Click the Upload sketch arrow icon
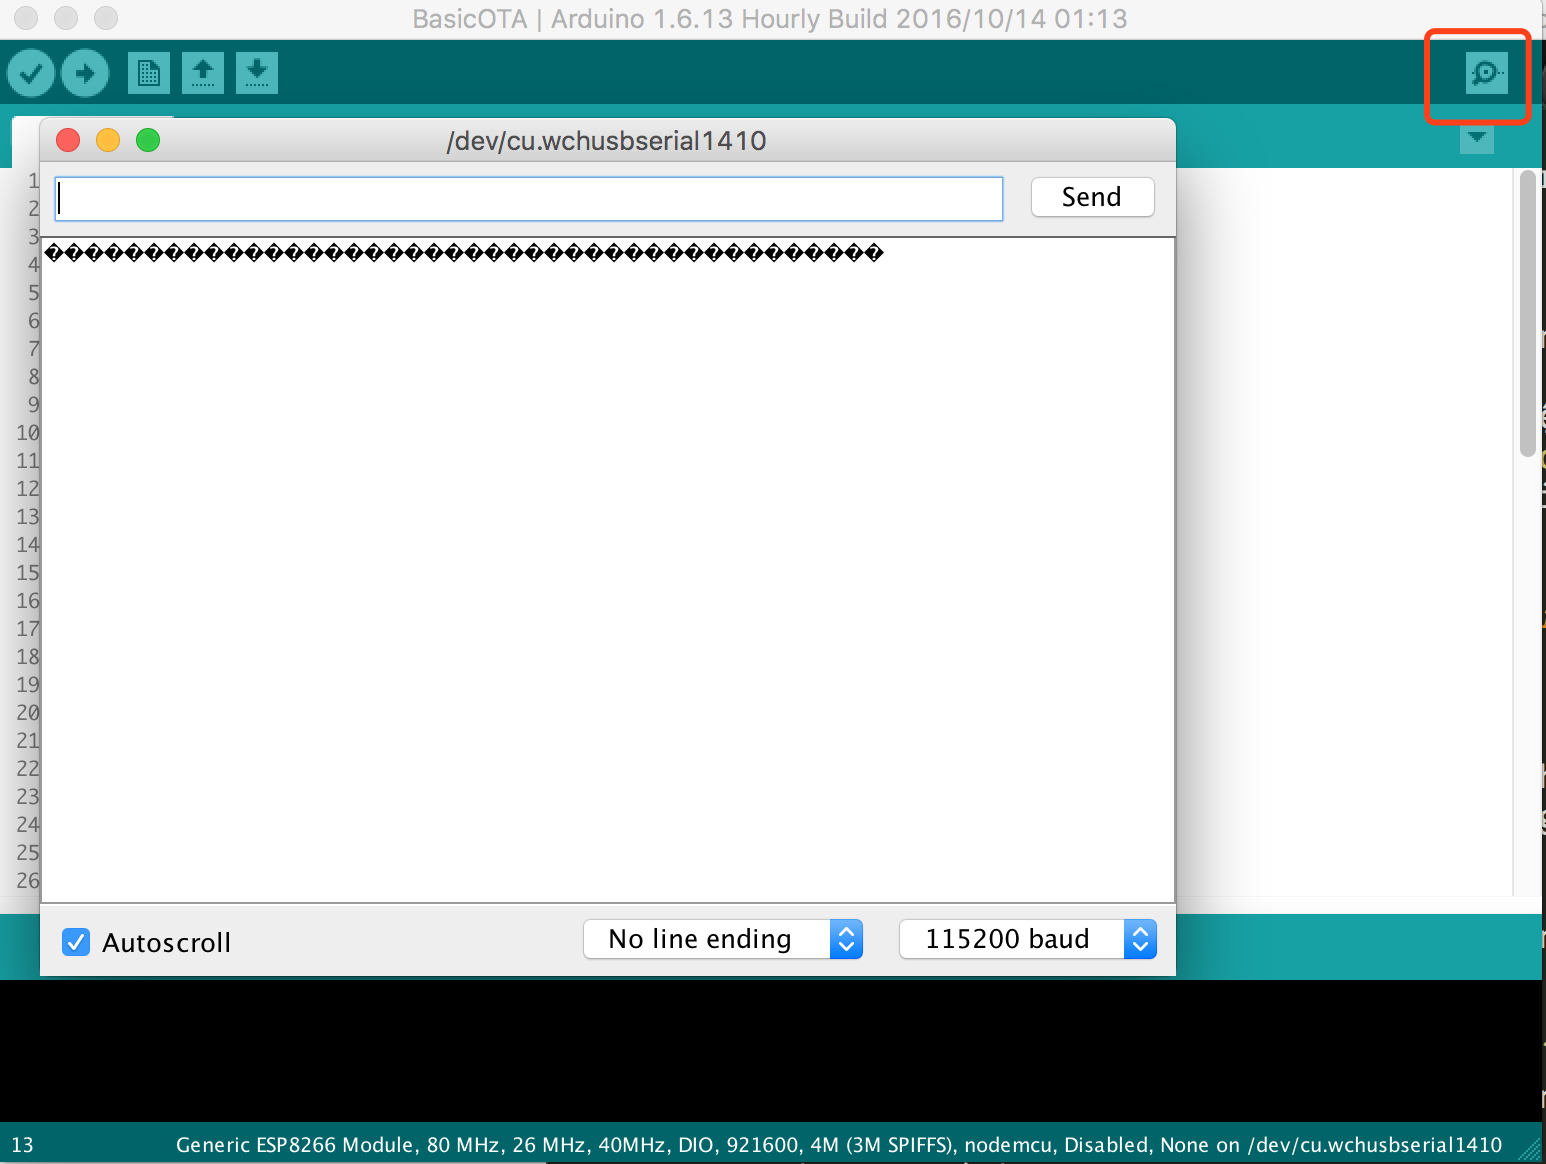The image size is (1546, 1164). coord(85,73)
